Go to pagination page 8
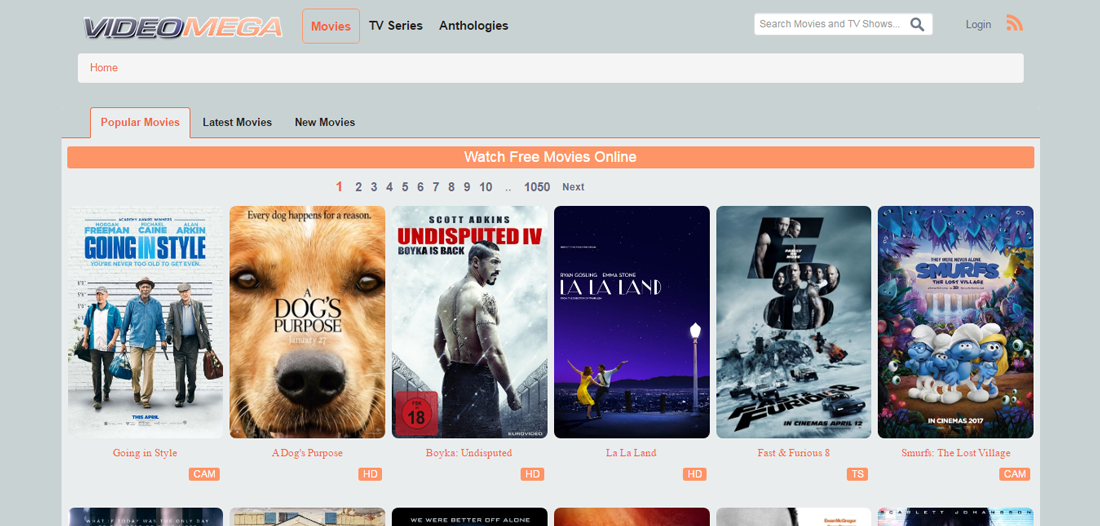Viewport: 1100px width, 526px height. click(x=451, y=187)
